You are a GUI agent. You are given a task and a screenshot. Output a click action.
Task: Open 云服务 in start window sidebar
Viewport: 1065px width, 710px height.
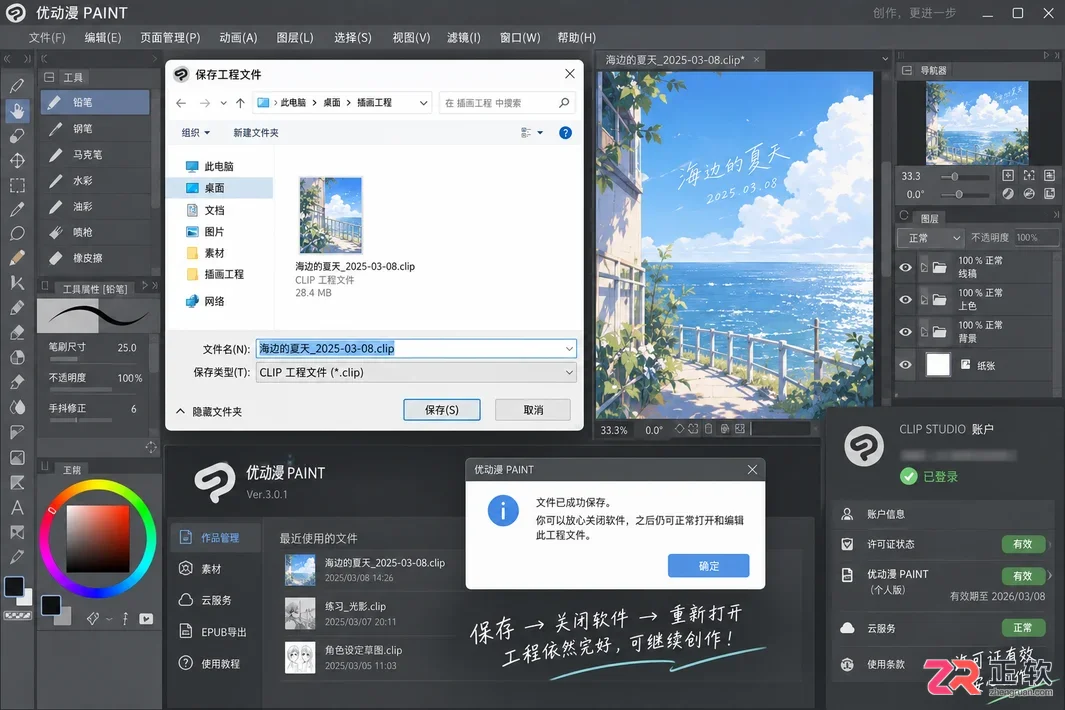(x=215, y=600)
